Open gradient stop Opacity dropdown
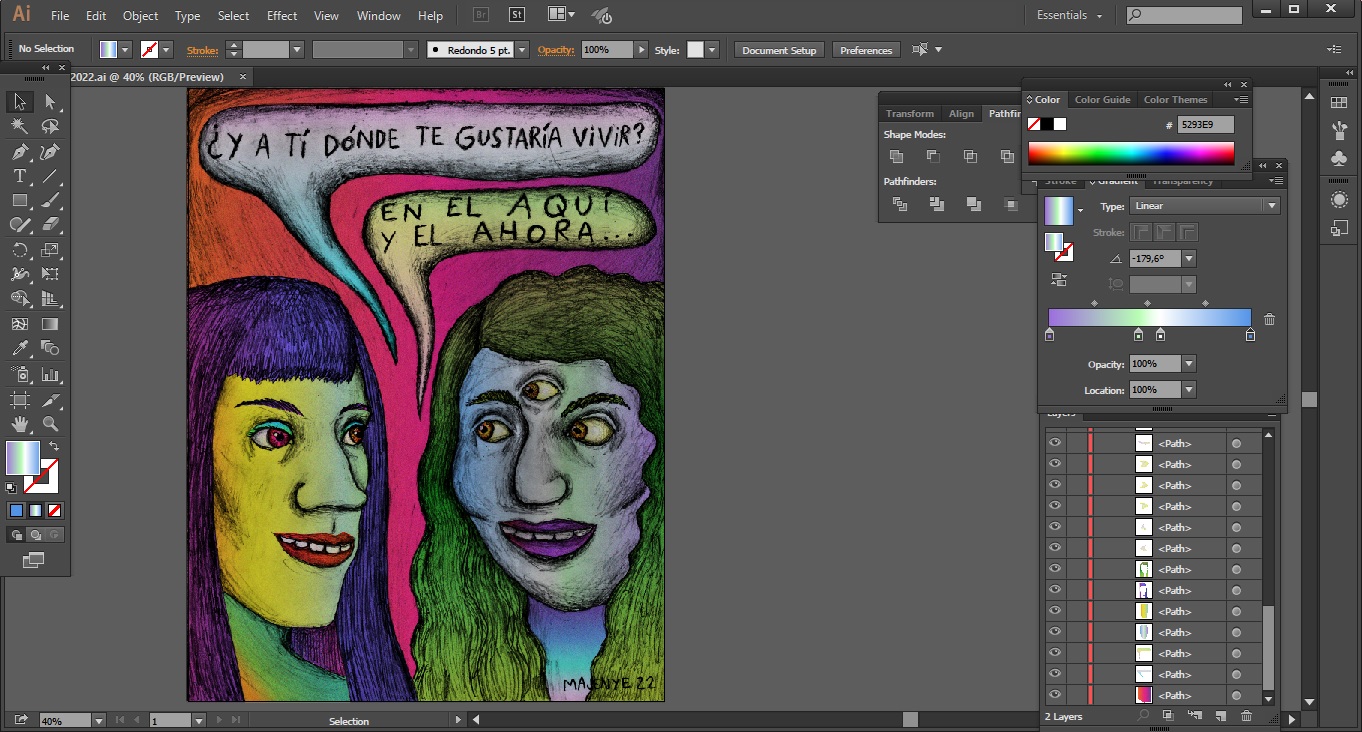 pyautogui.click(x=1188, y=364)
